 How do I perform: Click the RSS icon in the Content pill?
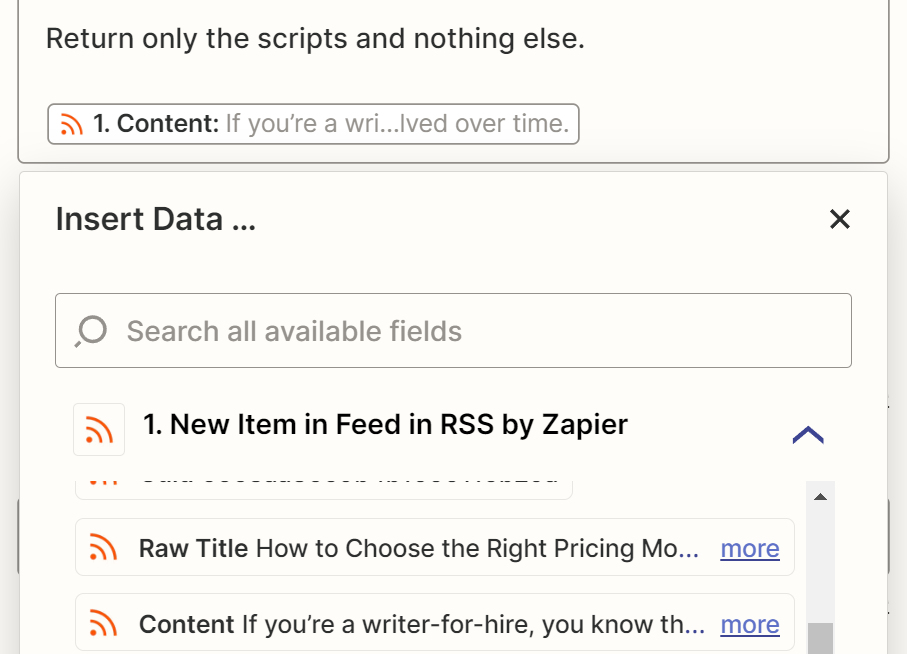click(70, 125)
